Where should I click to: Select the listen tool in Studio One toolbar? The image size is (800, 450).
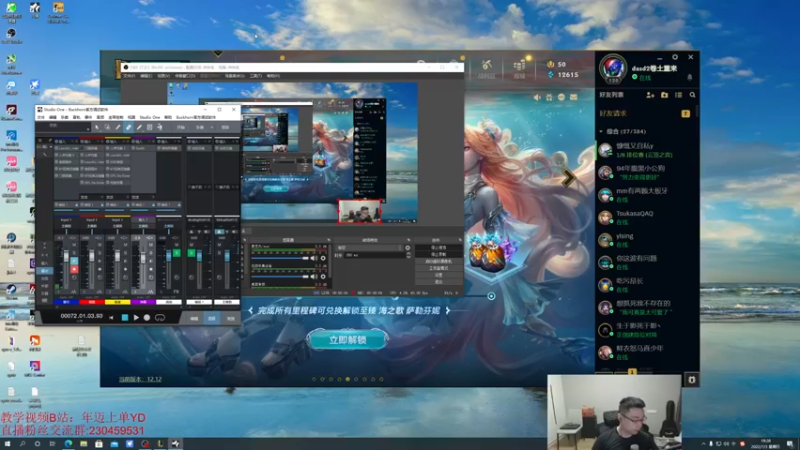pyautogui.click(x=160, y=127)
